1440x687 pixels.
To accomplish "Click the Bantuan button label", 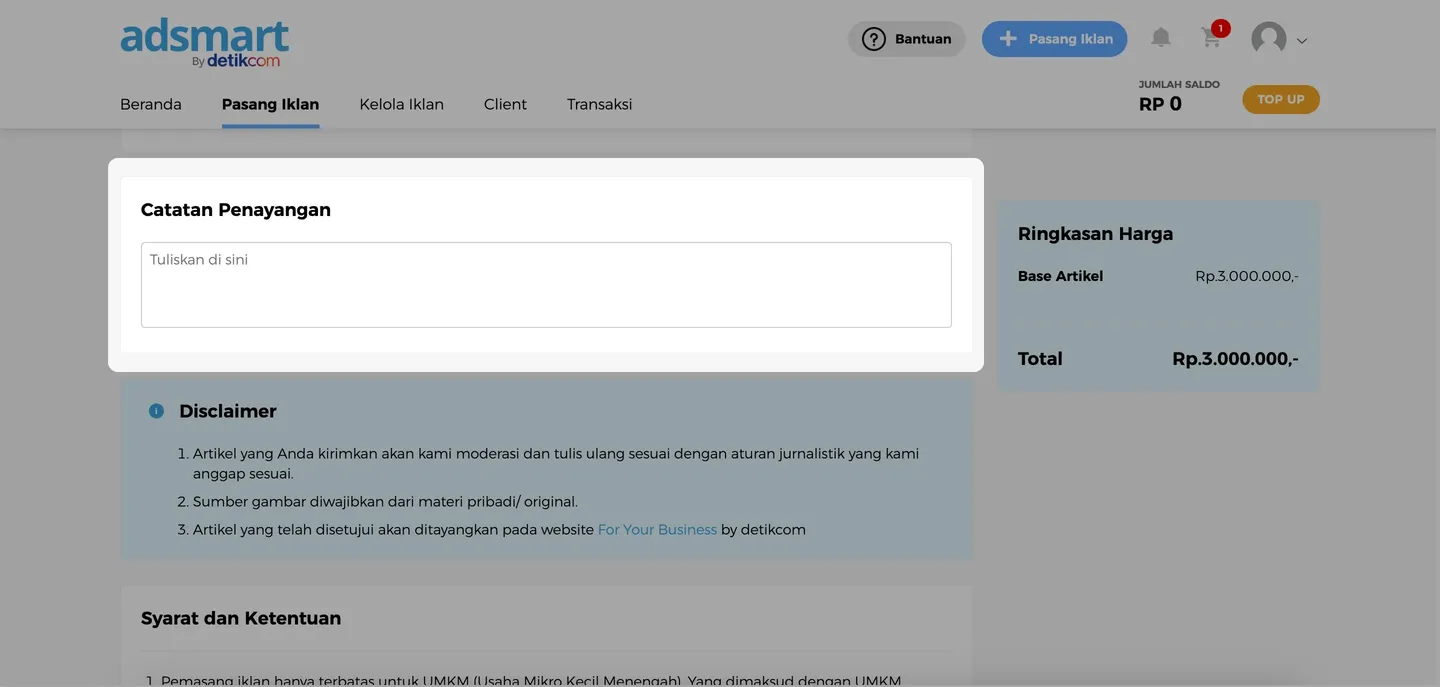I will click(x=923, y=39).
